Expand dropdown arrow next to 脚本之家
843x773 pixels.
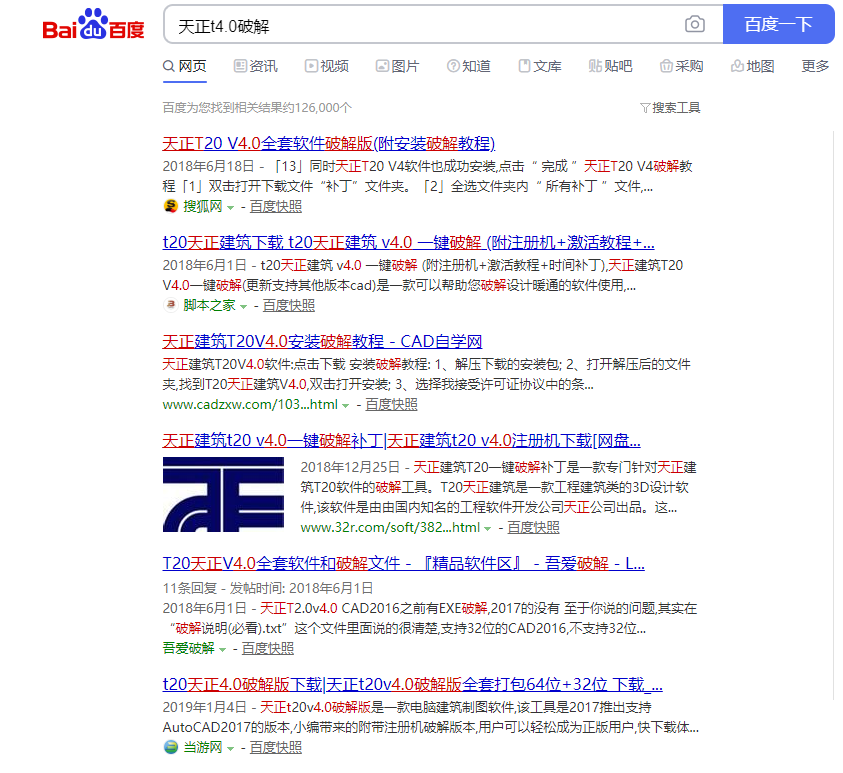[243, 306]
